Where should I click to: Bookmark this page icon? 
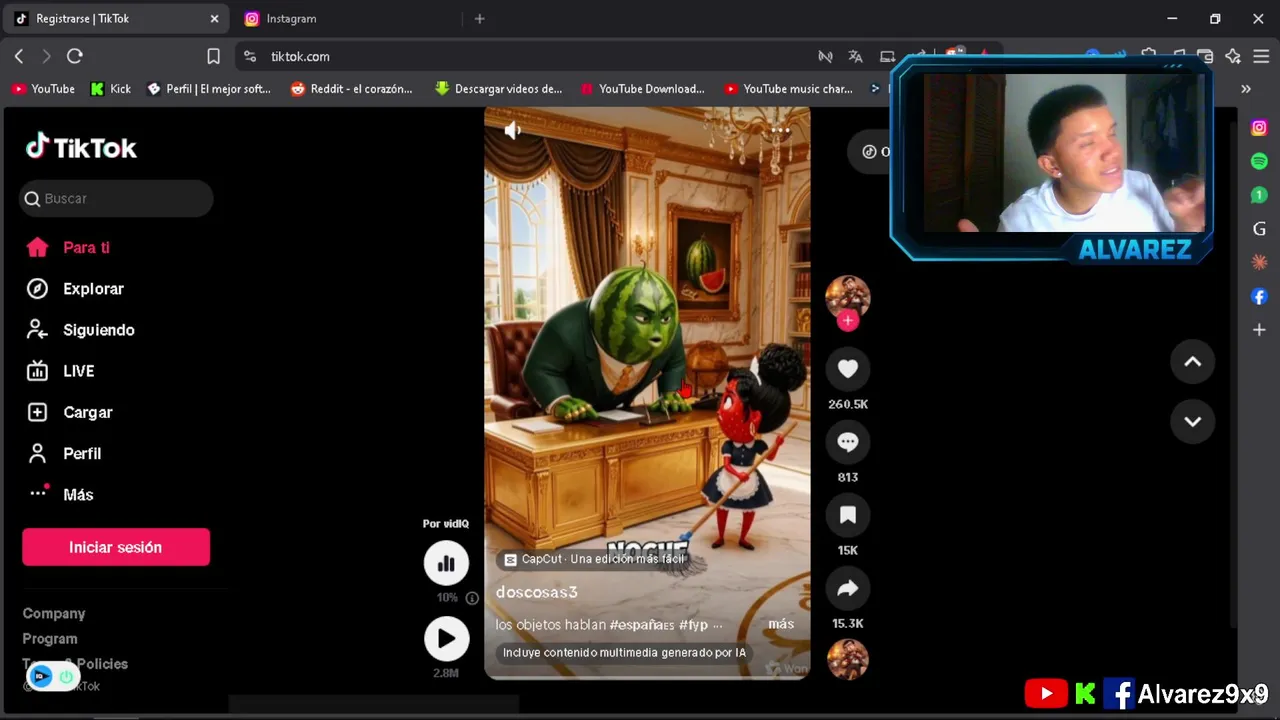[213, 57]
